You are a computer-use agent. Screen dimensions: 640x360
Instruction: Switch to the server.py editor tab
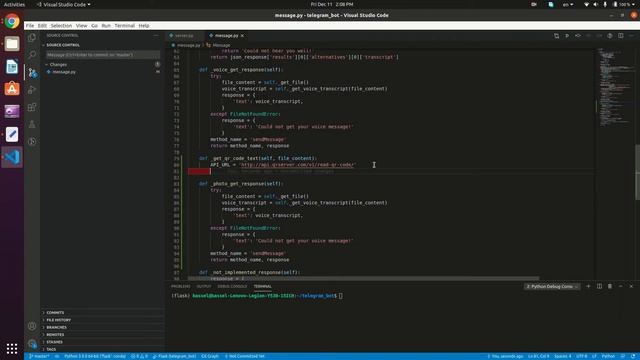point(184,36)
